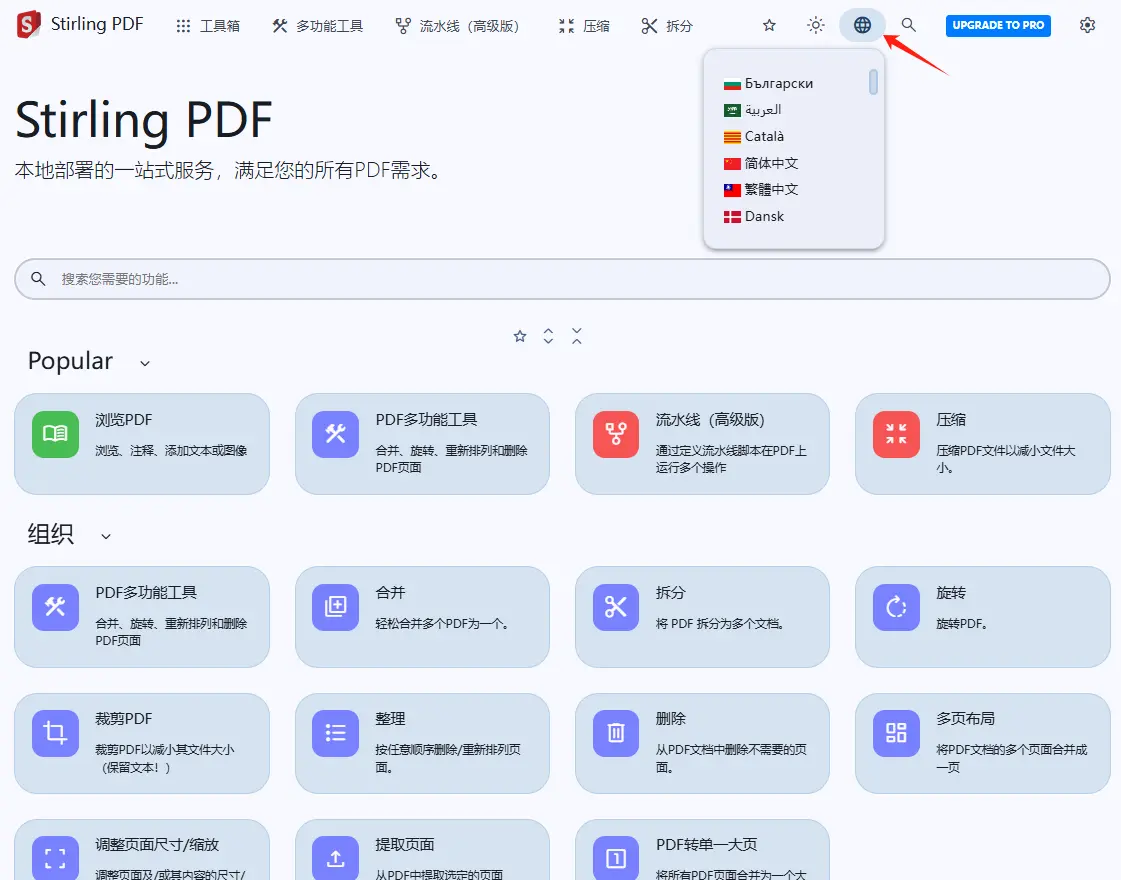Collapse the Popular section chevron
Image resolution: width=1121 pixels, height=880 pixels.
[145, 363]
